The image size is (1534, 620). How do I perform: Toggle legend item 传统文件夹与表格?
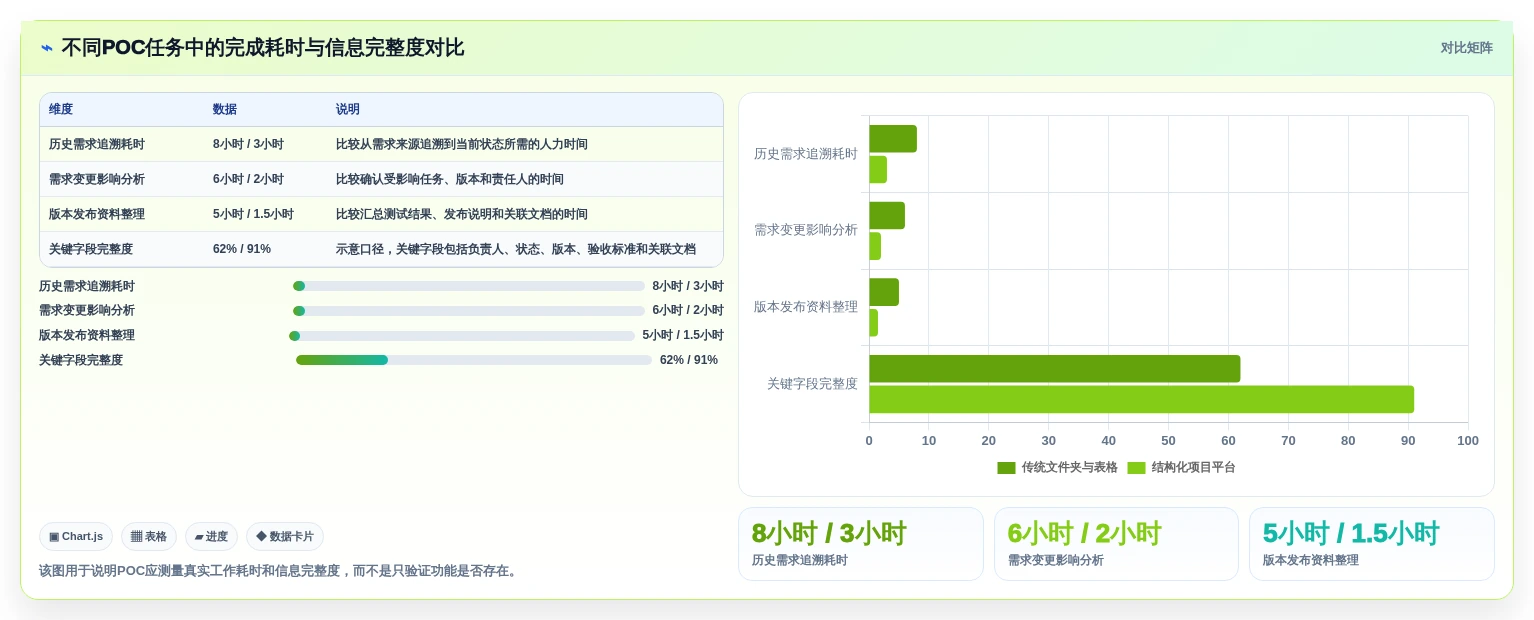pos(1057,468)
